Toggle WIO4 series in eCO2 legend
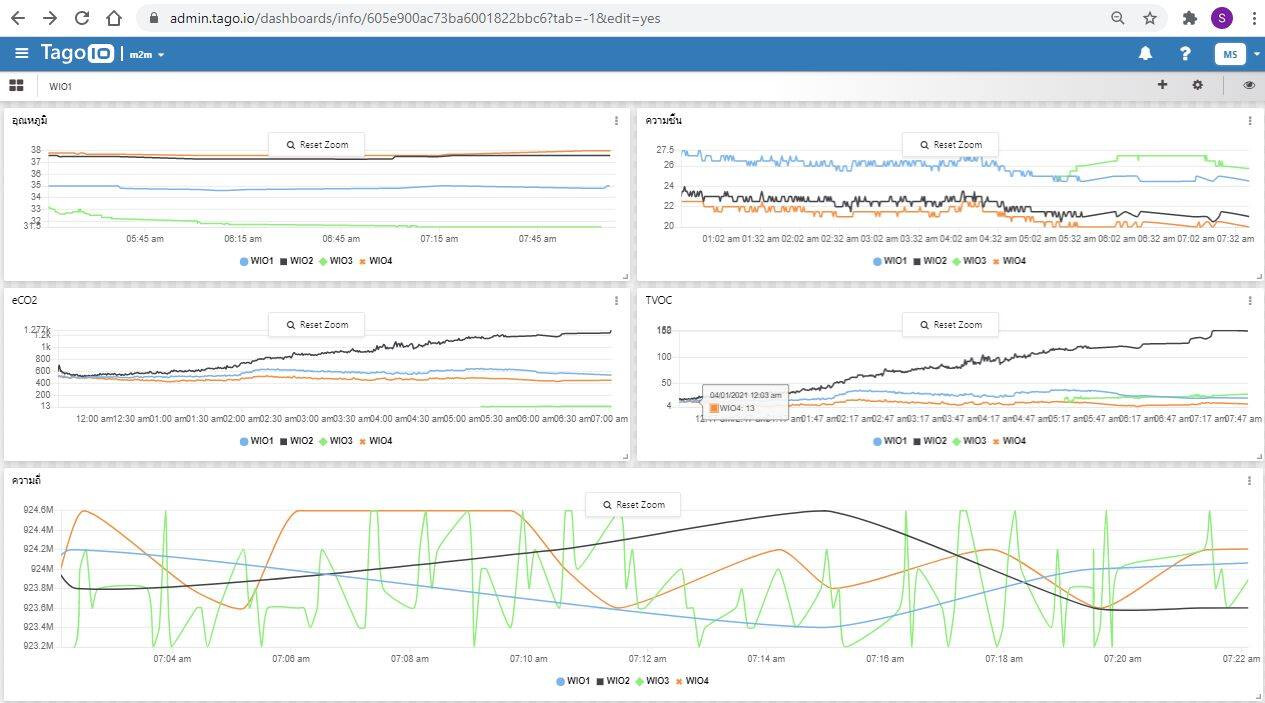Screen dimensions: 1265x703 pyautogui.click(x=376, y=441)
